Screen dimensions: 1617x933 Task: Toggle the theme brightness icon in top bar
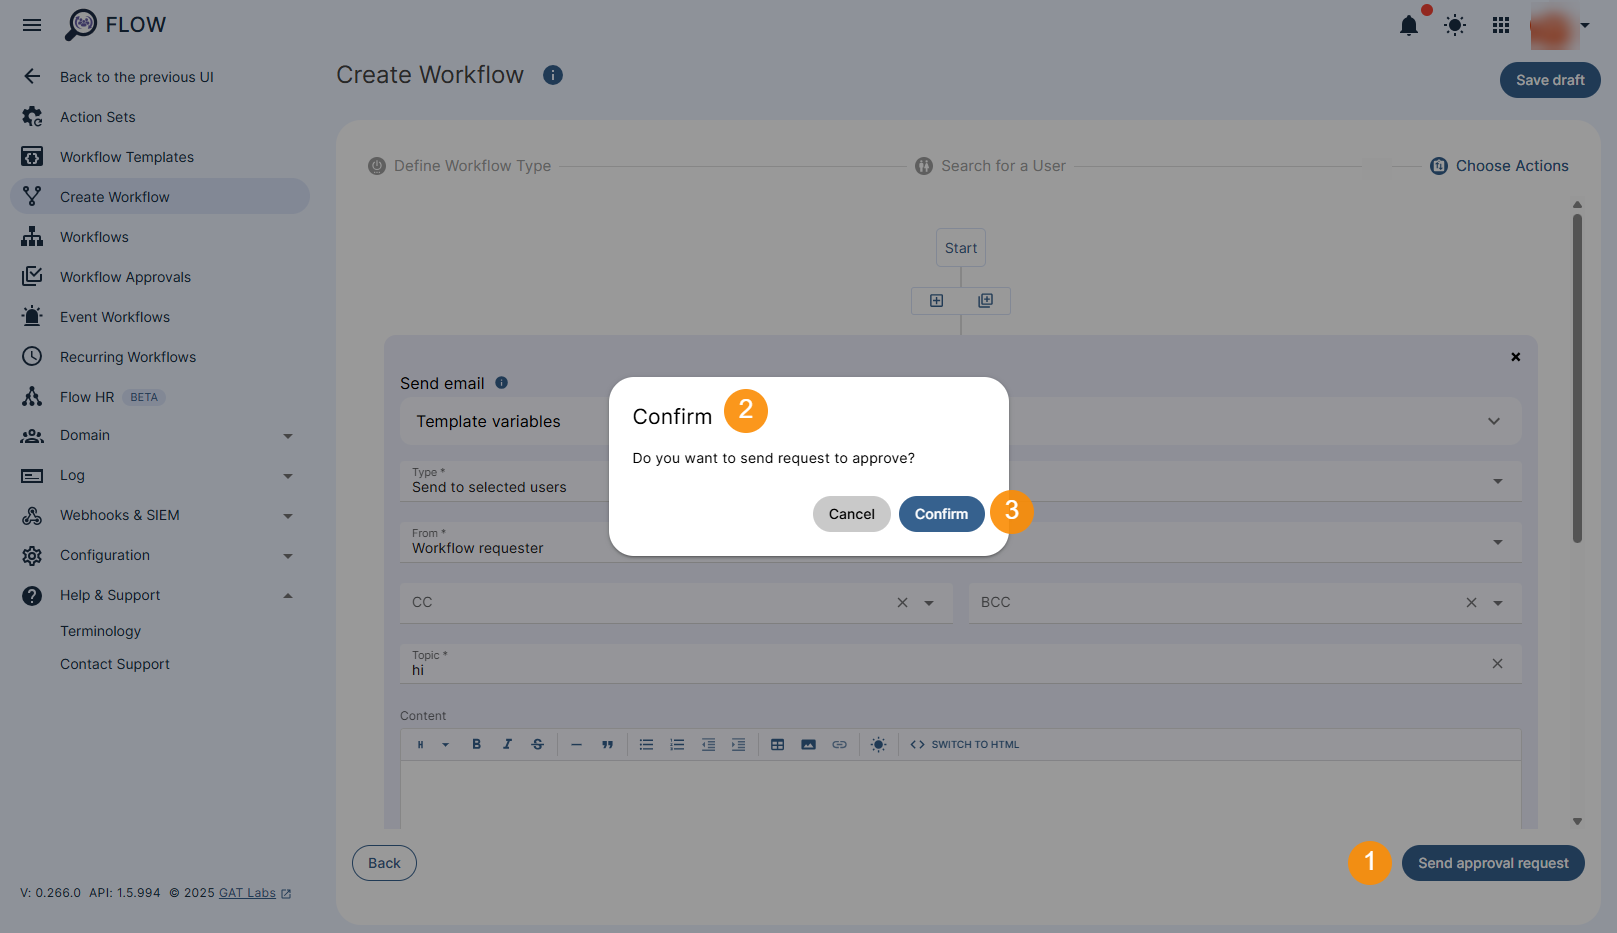click(1454, 25)
